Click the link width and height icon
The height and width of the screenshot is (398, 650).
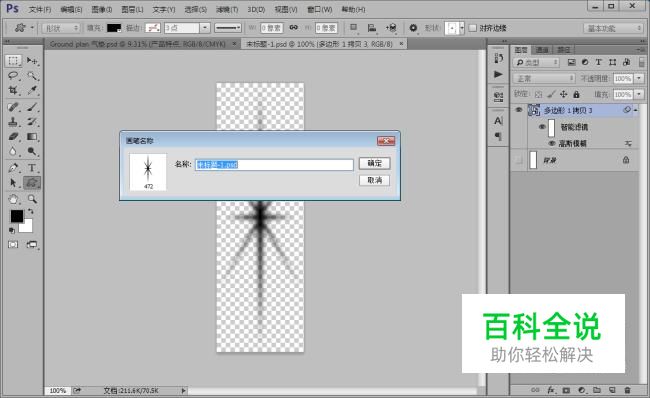[293, 27]
